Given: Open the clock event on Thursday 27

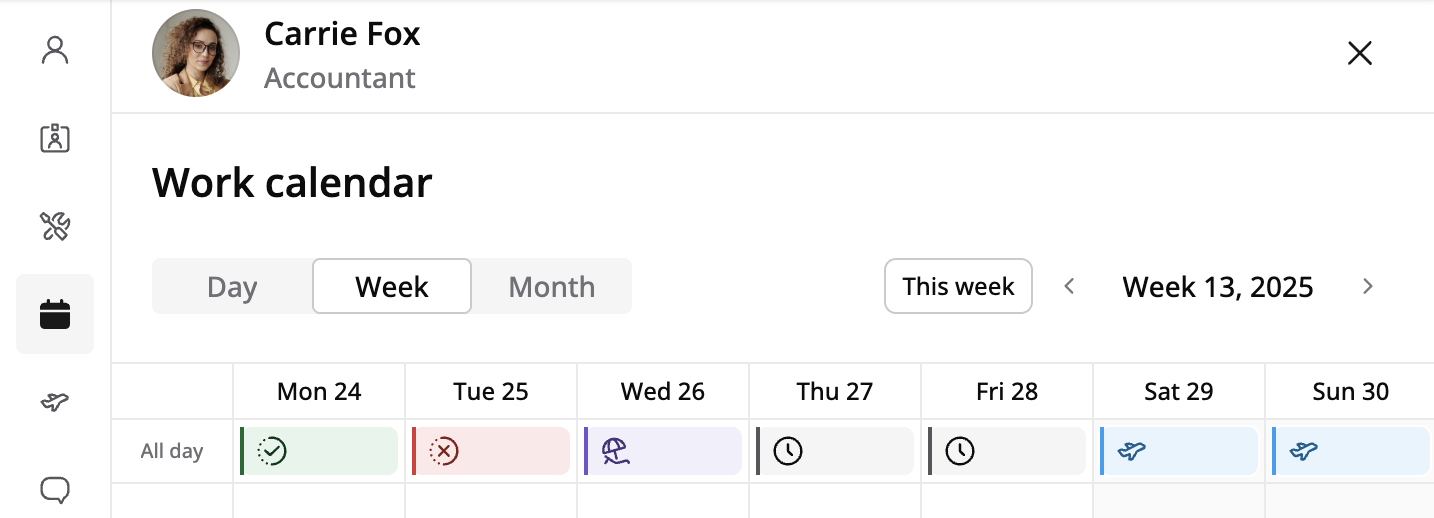Looking at the screenshot, I should 836,451.
